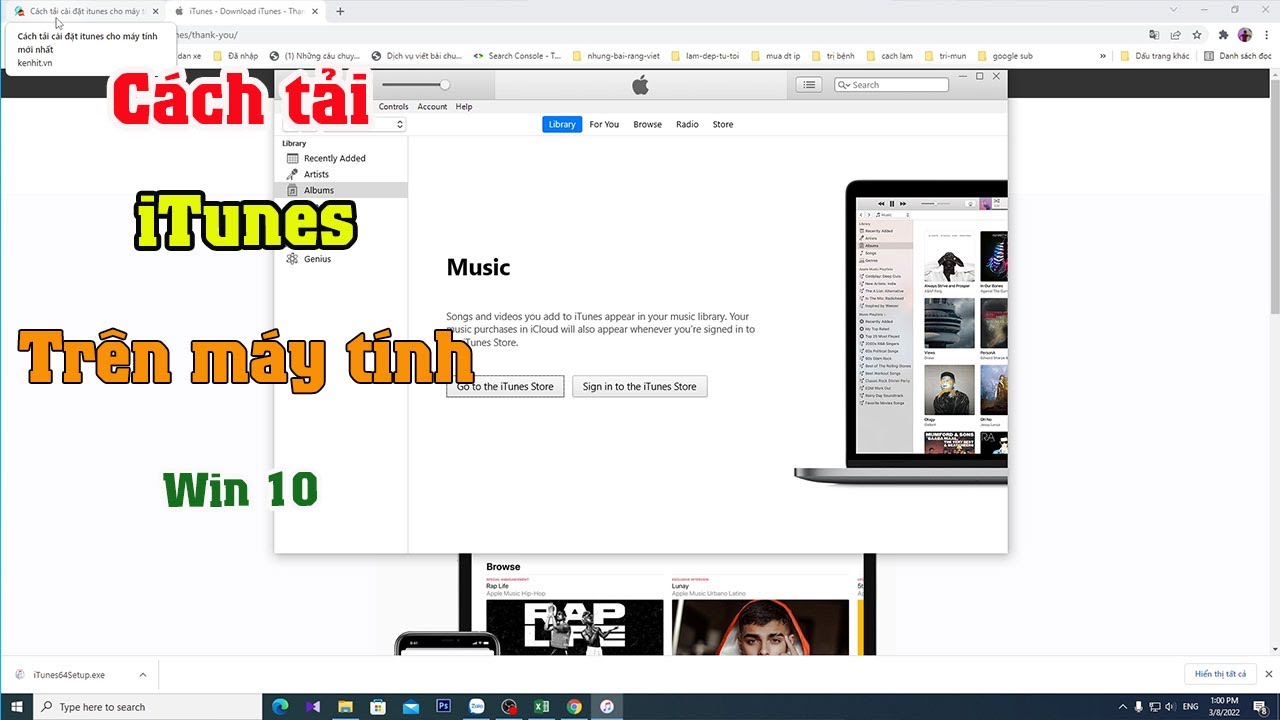This screenshot has height=720, width=1280.
Task: Open Chrome extensions puzzle icon
Action: 1223,34
